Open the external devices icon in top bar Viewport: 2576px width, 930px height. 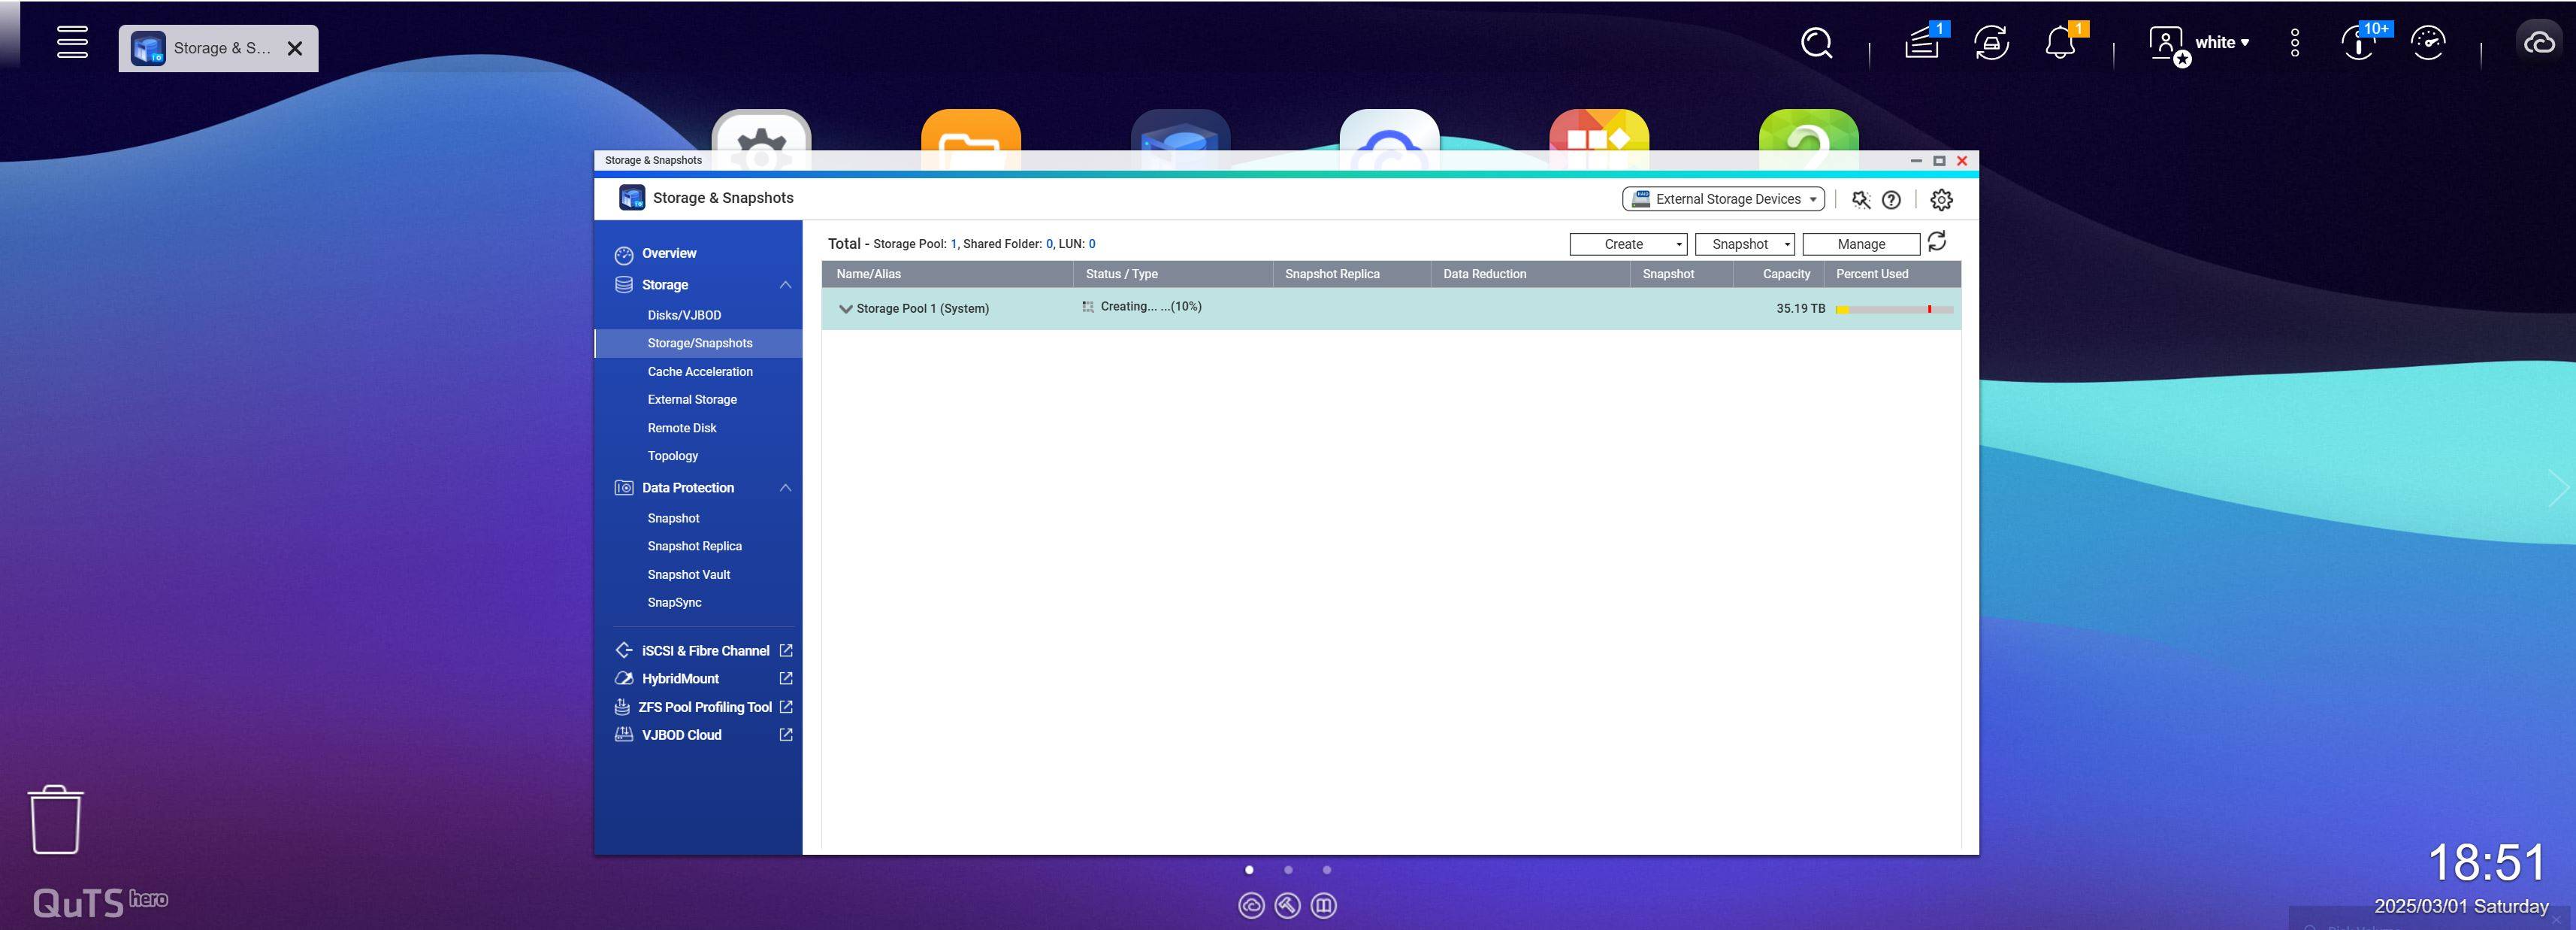click(x=1991, y=43)
